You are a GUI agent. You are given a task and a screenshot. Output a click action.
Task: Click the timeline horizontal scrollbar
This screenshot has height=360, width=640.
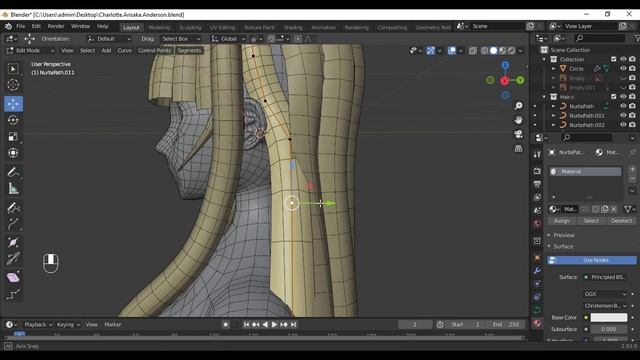pos(264,338)
